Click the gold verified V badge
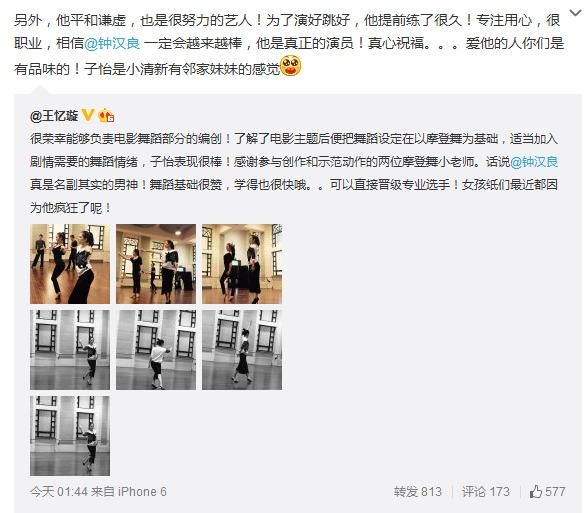586x513 pixels. tap(88, 115)
